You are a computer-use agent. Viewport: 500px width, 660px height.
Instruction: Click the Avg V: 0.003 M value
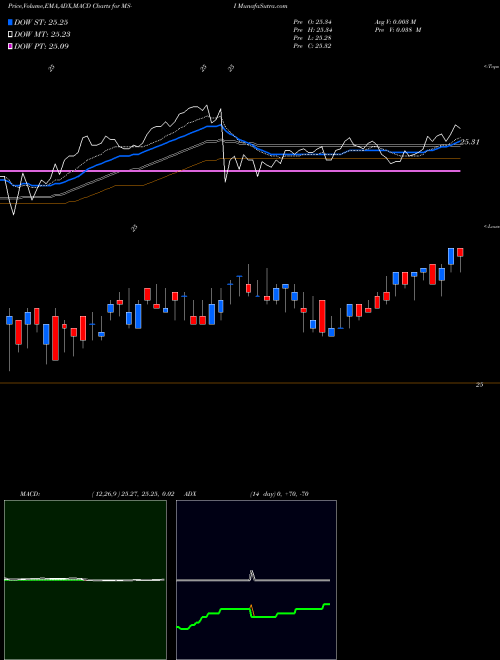[x=395, y=21]
